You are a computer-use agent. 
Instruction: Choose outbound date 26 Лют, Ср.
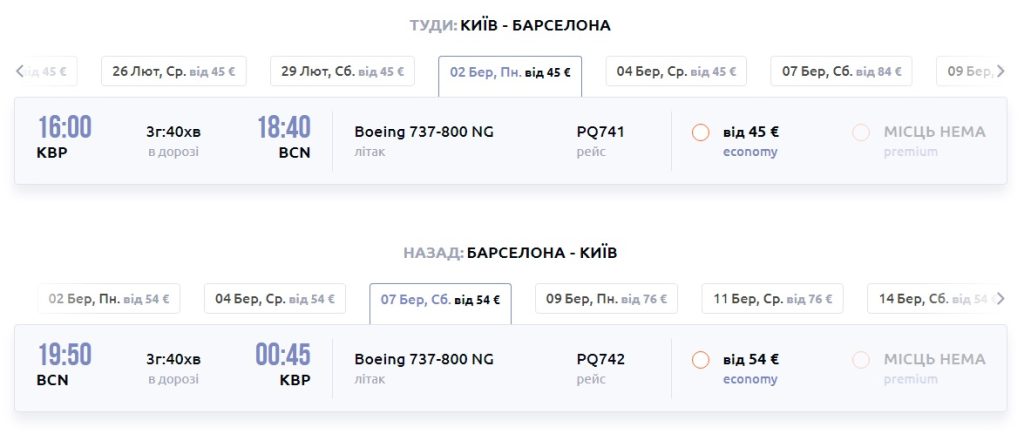pos(173,72)
